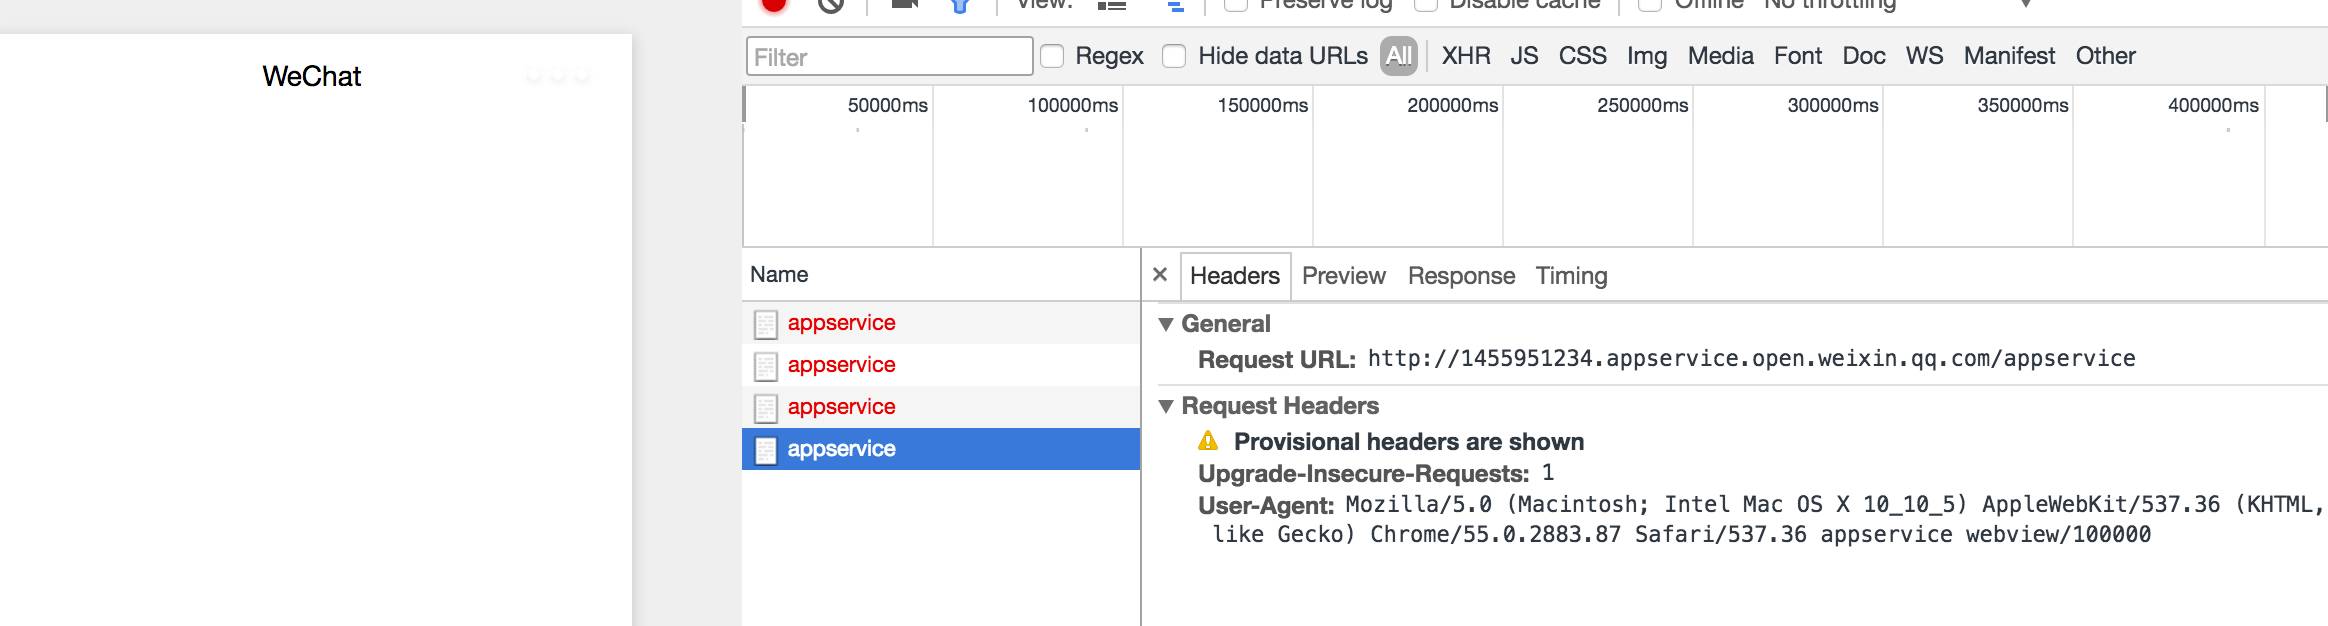This screenshot has height=626, width=2328.
Task: Click the timeline overview near 200000ms
Action: click(x=1452, y=170)
